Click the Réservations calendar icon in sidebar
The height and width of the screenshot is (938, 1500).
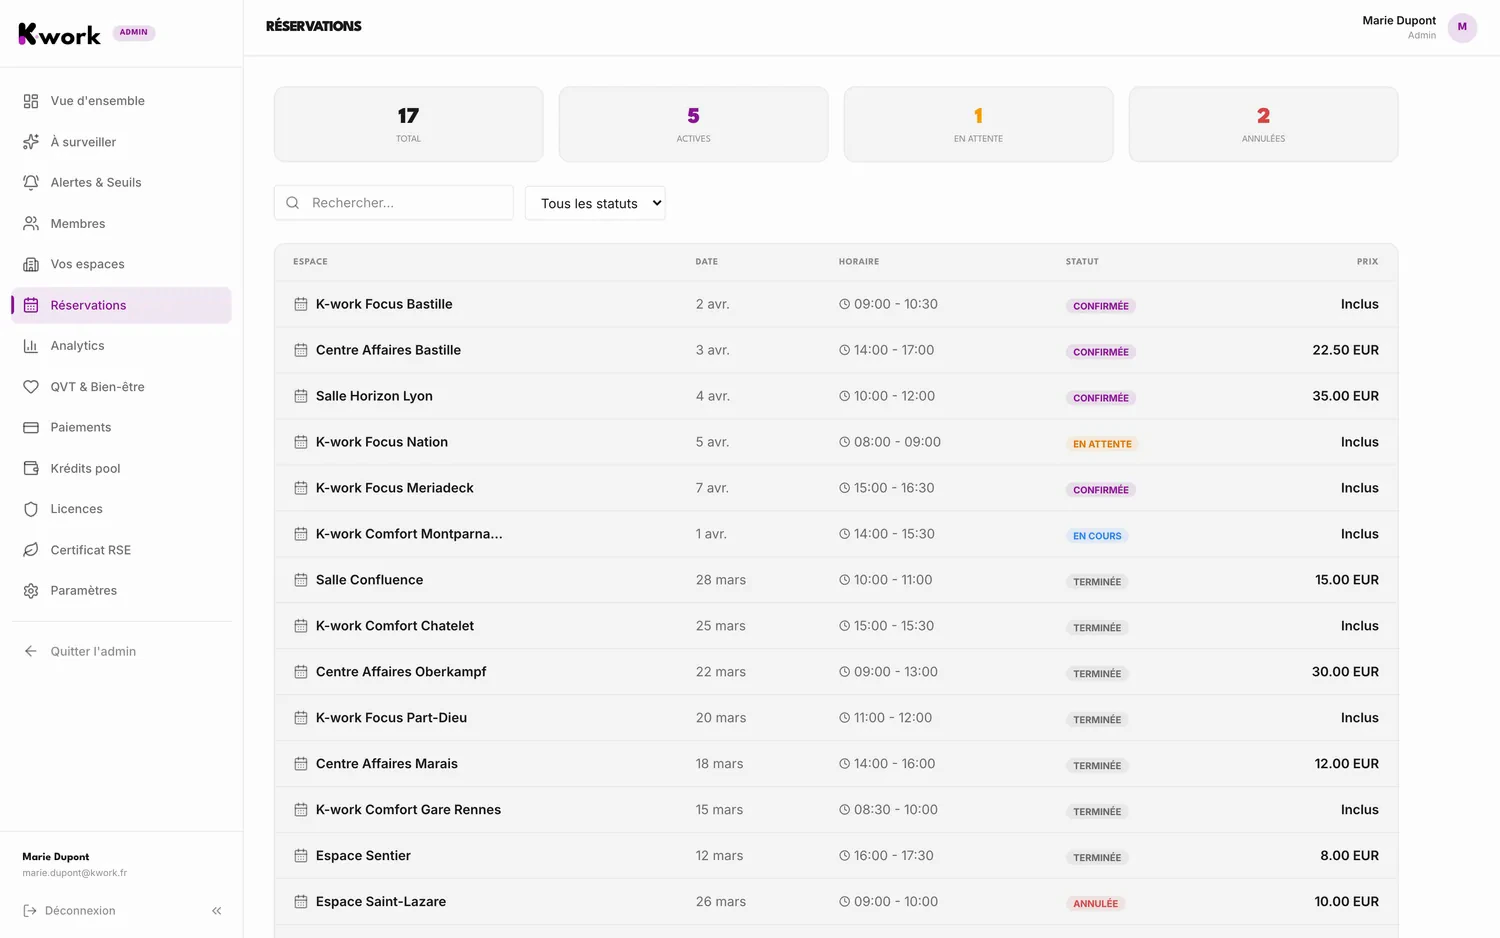pos(31,305)
